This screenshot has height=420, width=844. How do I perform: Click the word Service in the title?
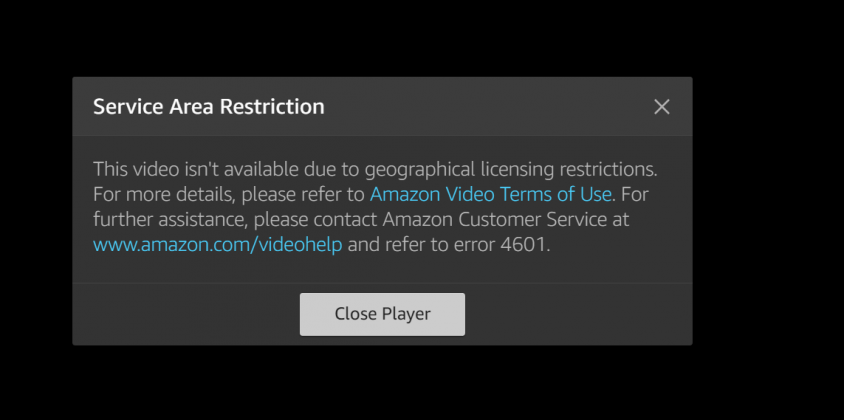[x=129, y=107]
